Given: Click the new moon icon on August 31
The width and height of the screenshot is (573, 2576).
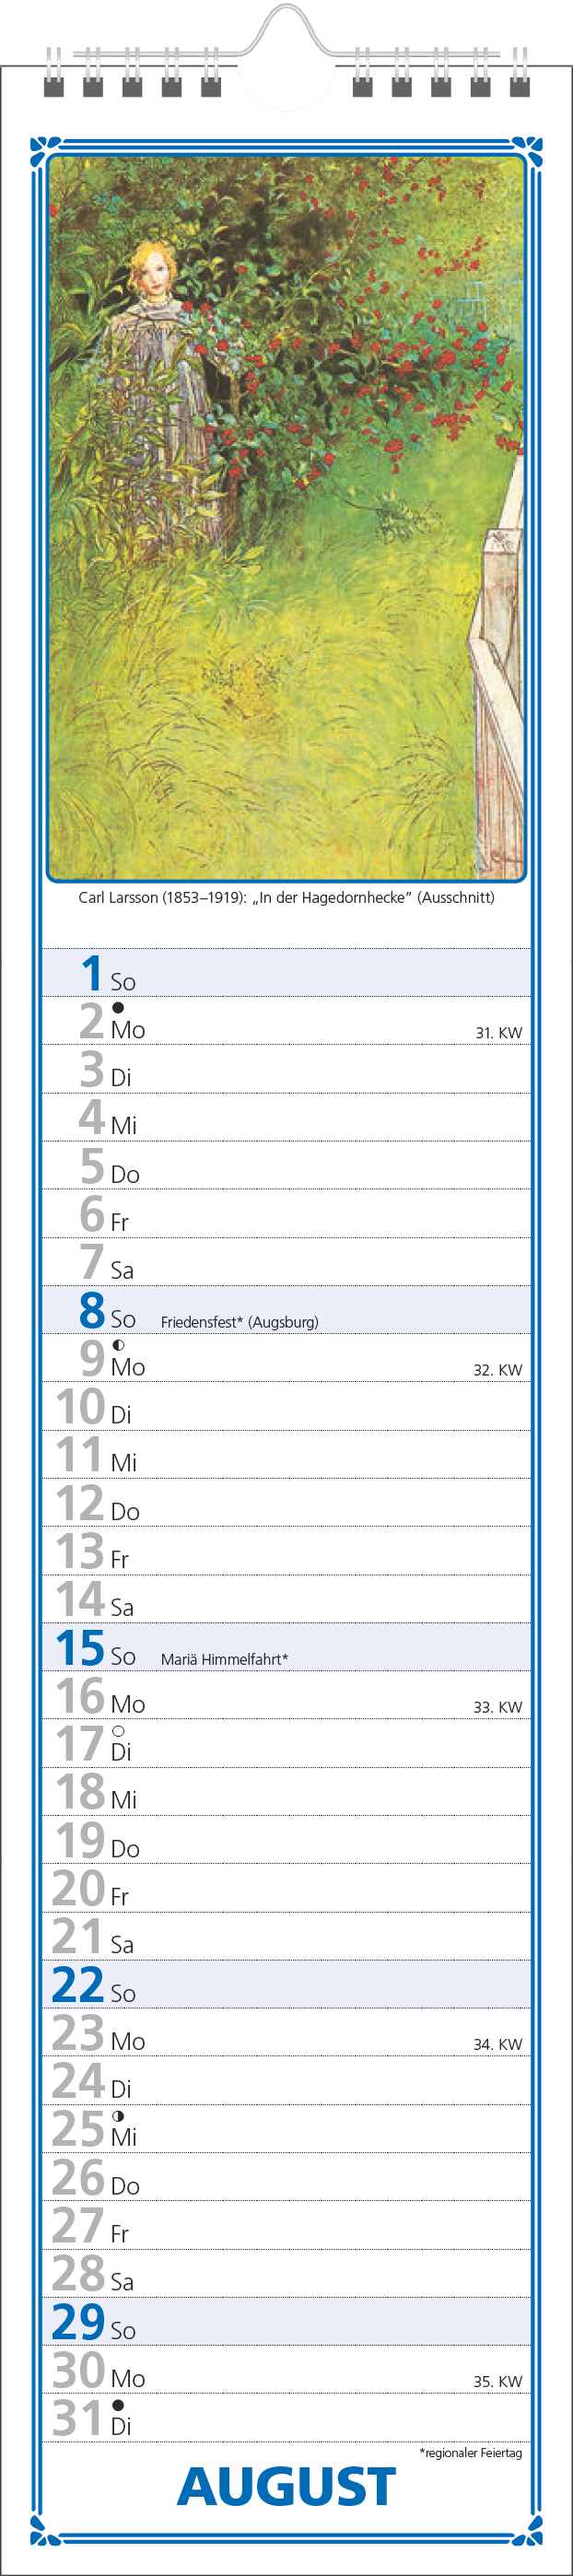Looking at the screenshot, I should [x=118, y=2404].
